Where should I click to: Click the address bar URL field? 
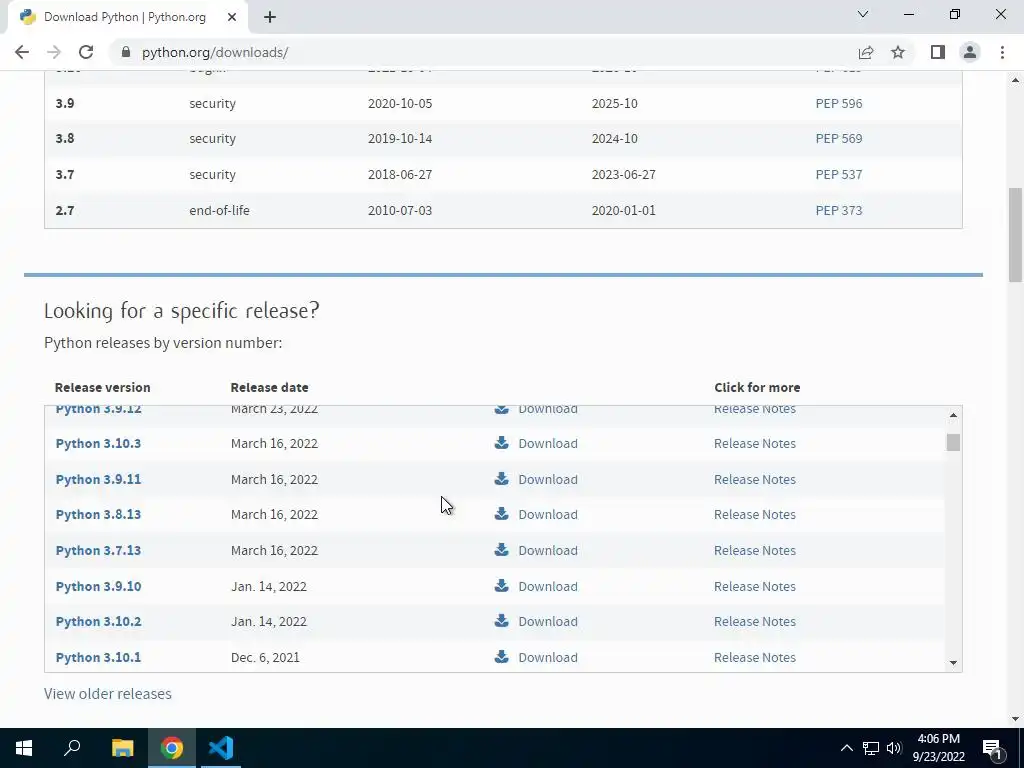[483, 52]
